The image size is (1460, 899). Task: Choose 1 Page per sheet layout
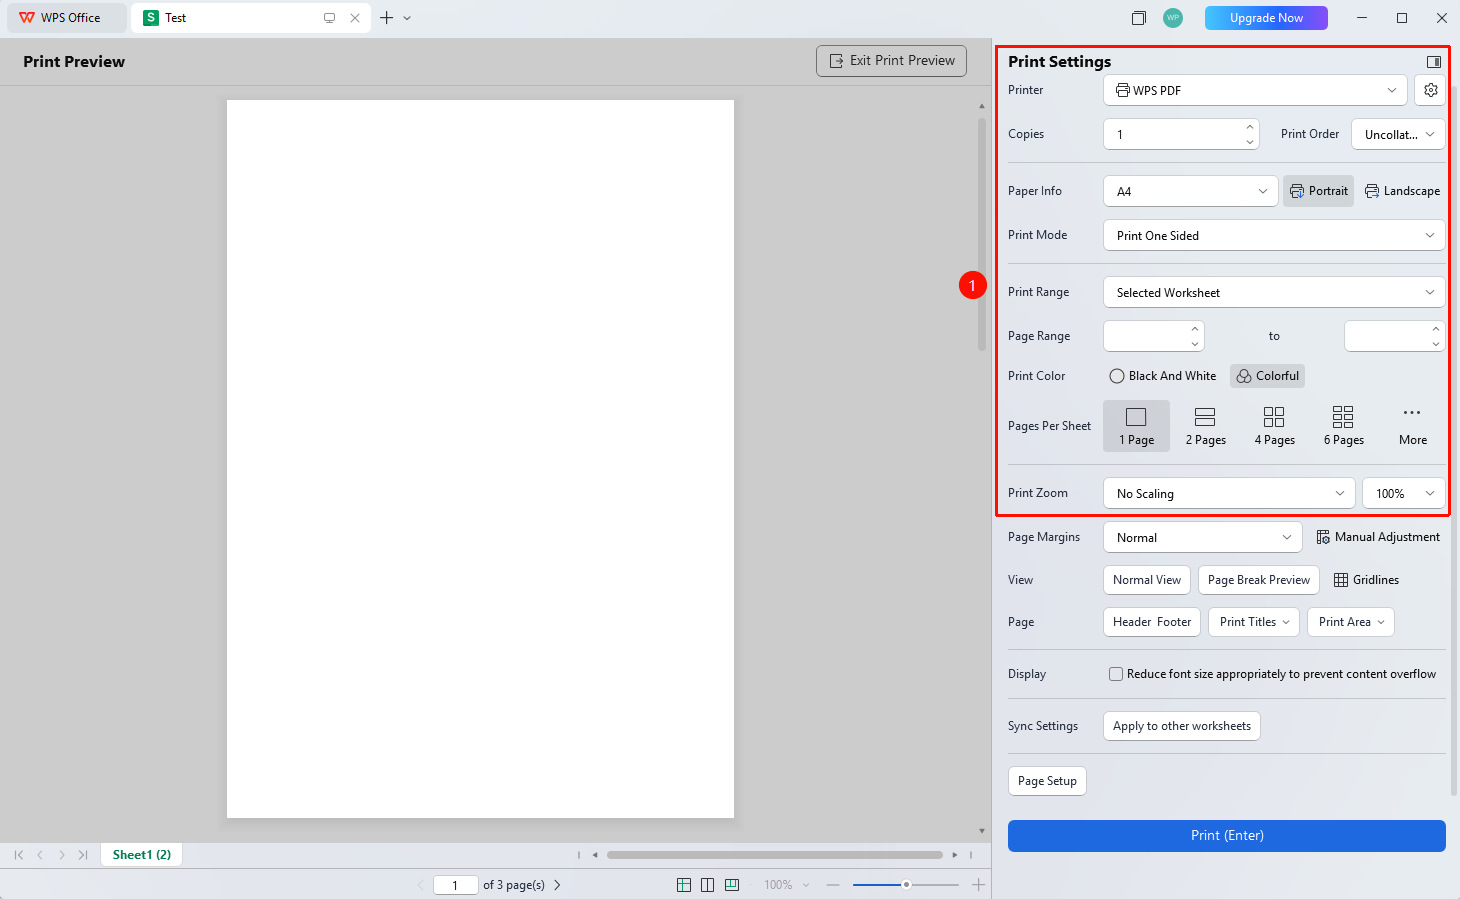point(1136,426)
